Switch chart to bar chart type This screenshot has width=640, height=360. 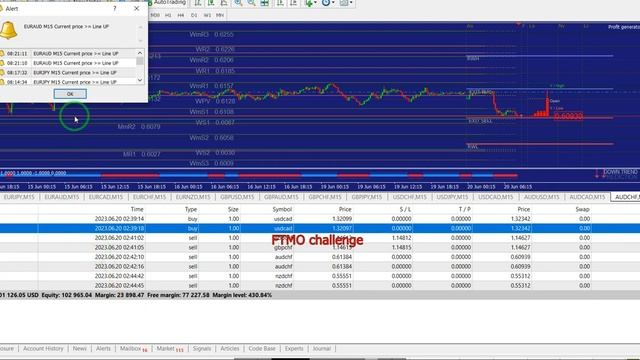click(x=198, y=2)
